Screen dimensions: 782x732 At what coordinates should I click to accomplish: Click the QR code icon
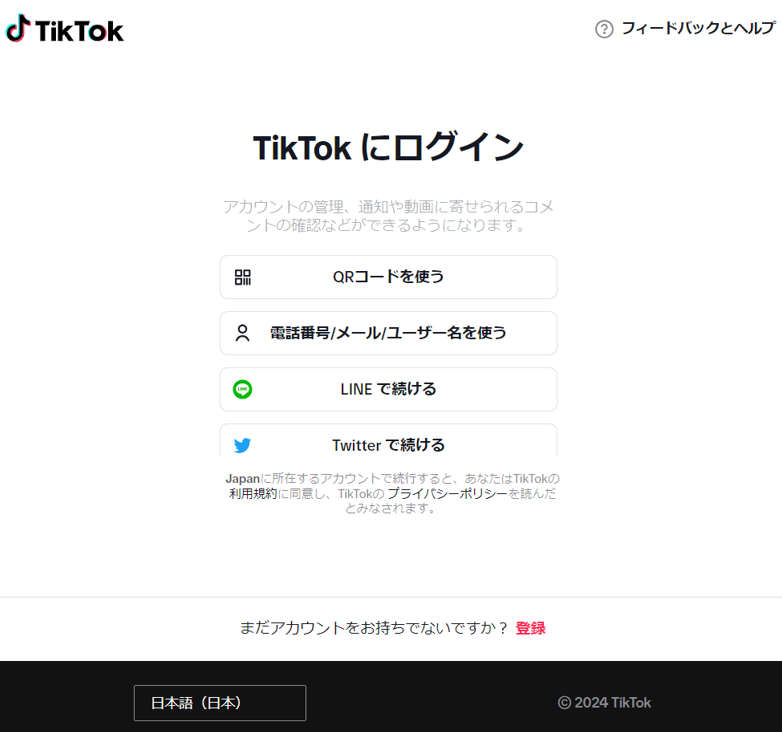243,277
